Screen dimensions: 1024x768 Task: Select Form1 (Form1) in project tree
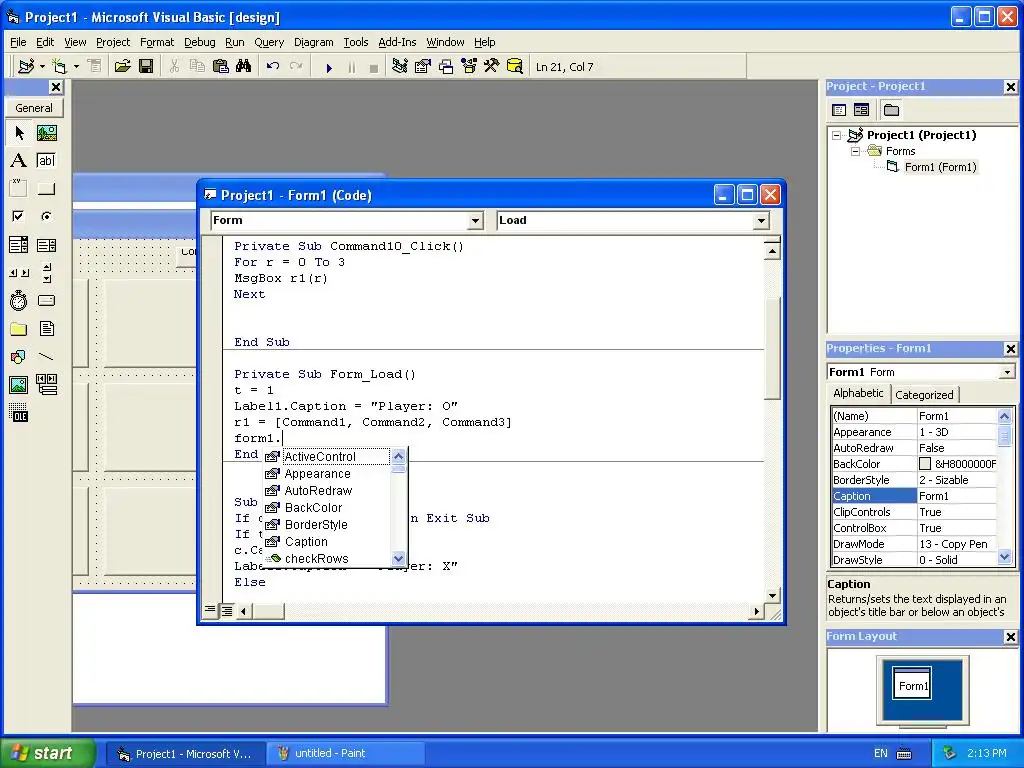click(x=940, y=167)
